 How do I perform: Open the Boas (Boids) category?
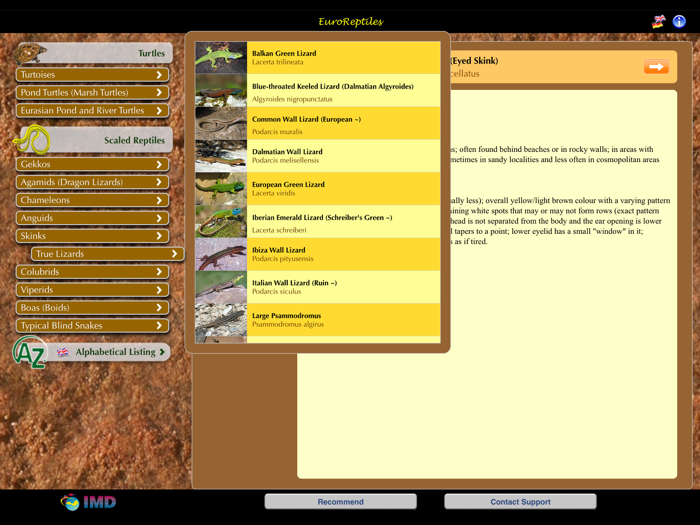(92, 308)
